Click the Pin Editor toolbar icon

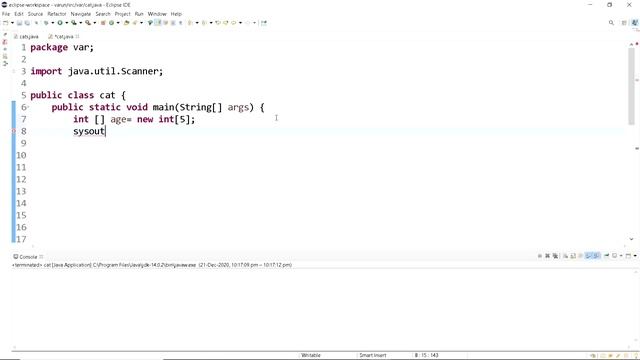point(264,23)
